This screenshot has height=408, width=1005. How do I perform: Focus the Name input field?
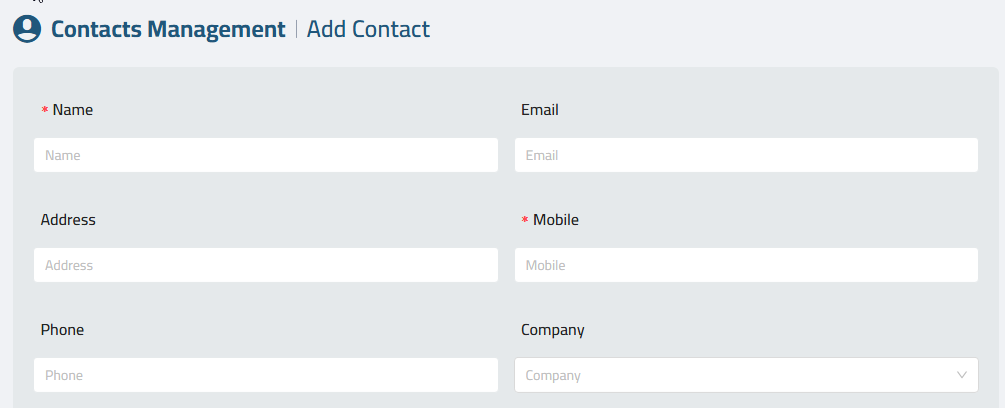[266, 155]
